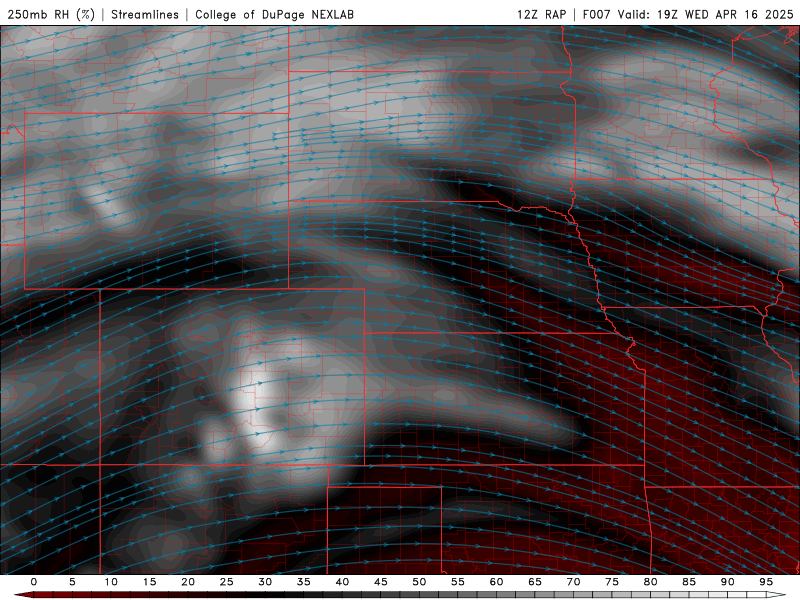Click the colorbar label "50"

[x=419, y=582]
